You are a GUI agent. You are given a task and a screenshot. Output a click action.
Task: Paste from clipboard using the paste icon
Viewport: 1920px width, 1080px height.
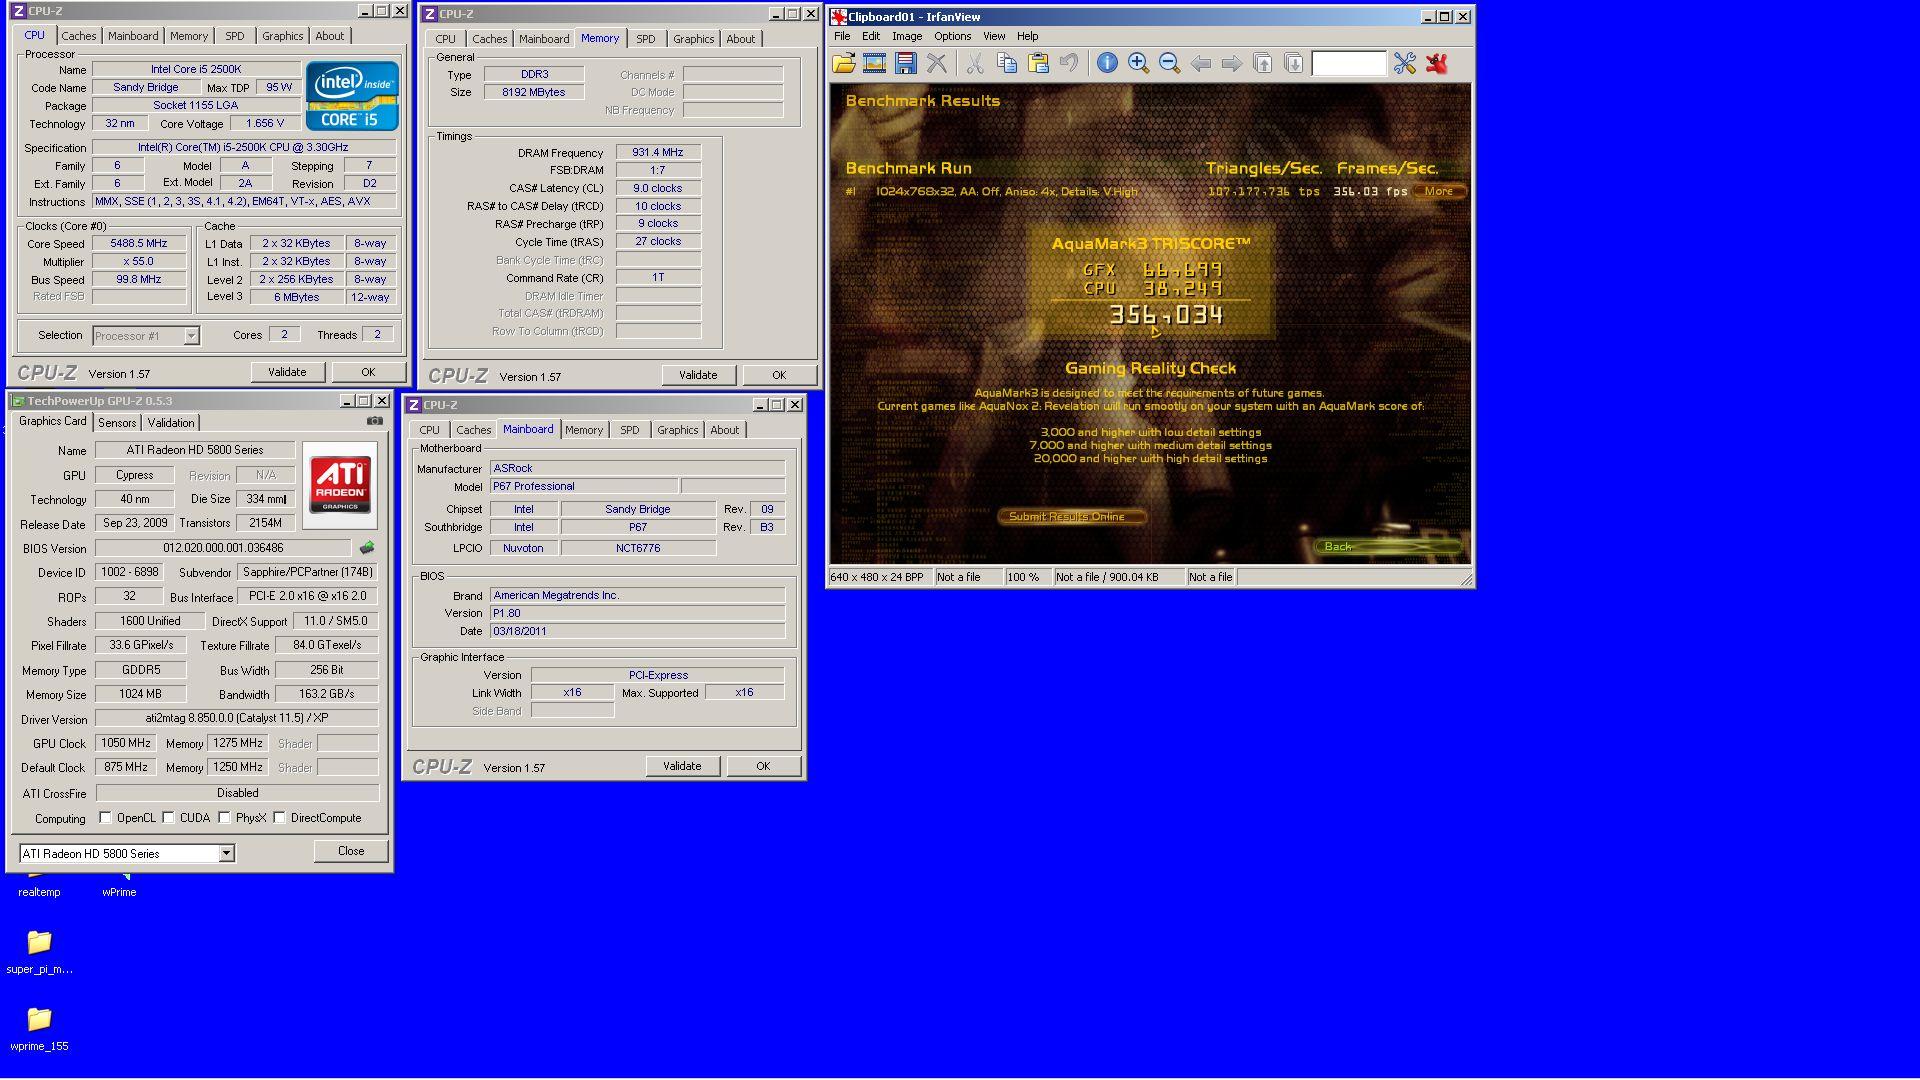1038,63
